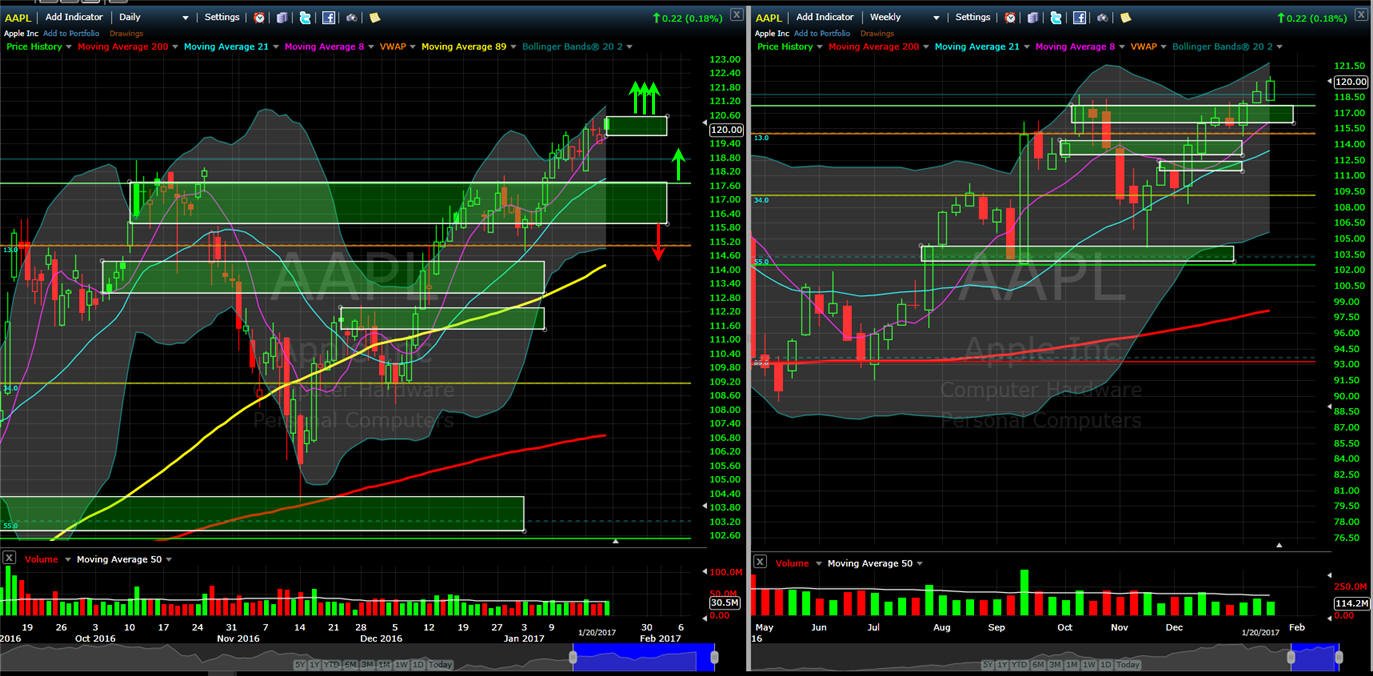This screenshot has width=1373, height=676.
Task: Share daily chart via Twitter icon
Action: (x=305, y=17)
